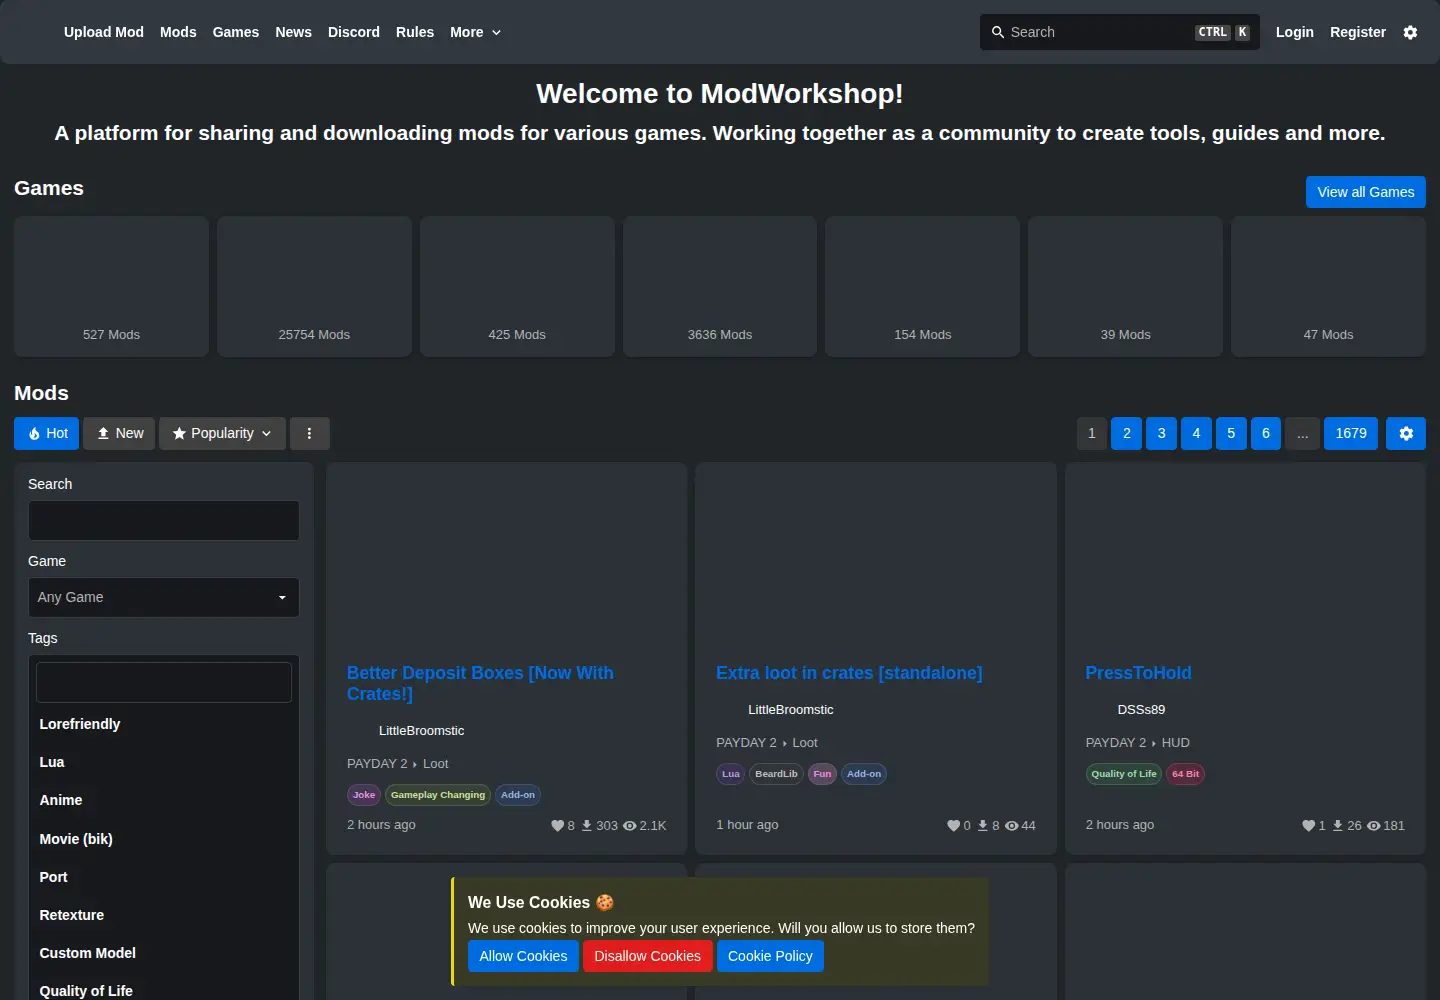The width and height of the screenshot is (1440, 1000).
Task: Focus the top Search bar
Action: [x=1120, y=32]
